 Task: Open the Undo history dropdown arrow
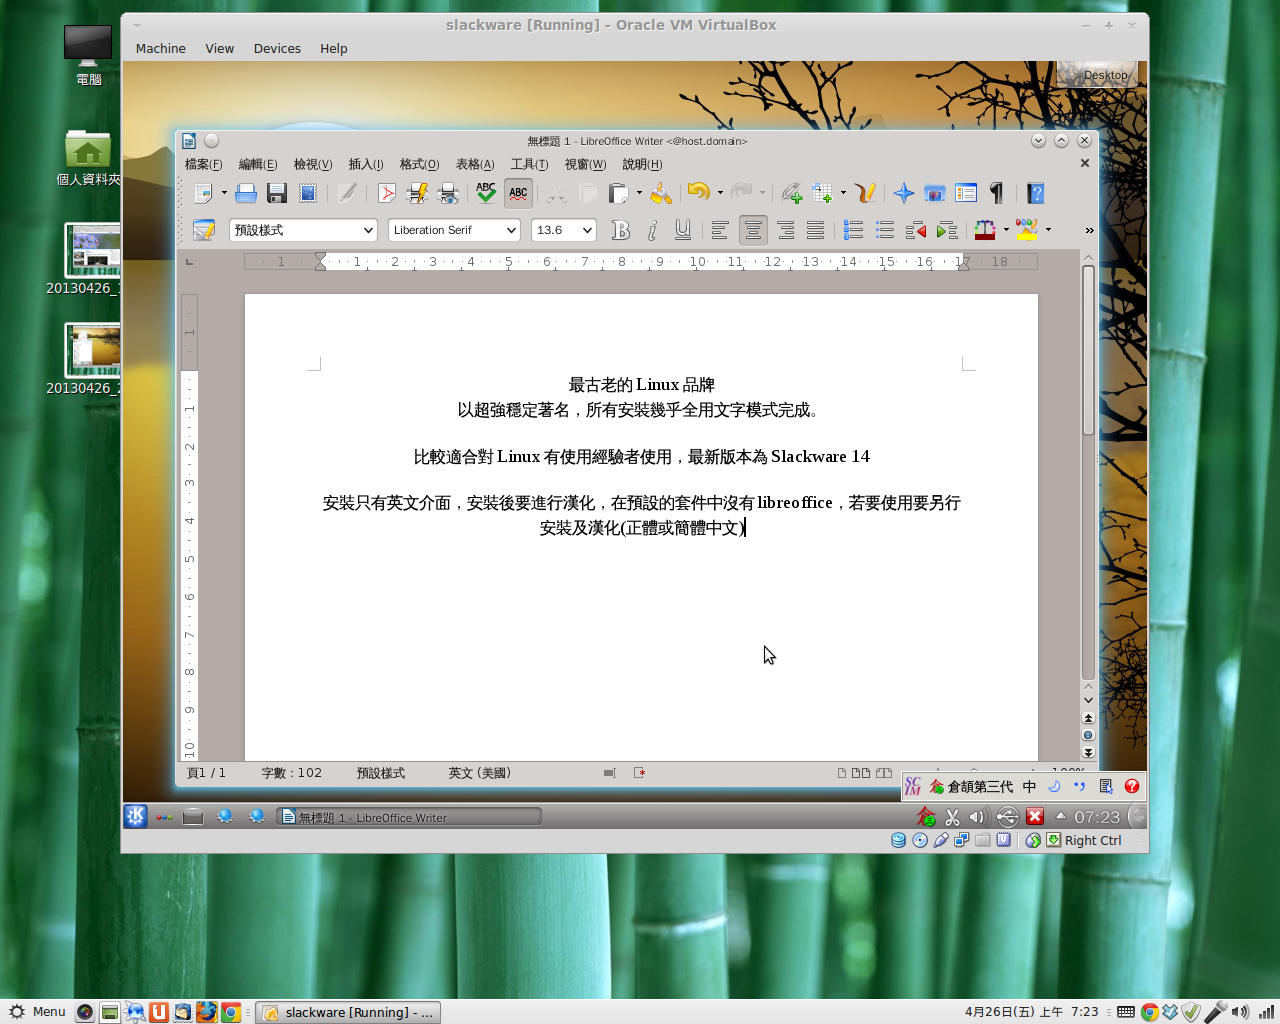pyautogui.click(x=720, y=193)
